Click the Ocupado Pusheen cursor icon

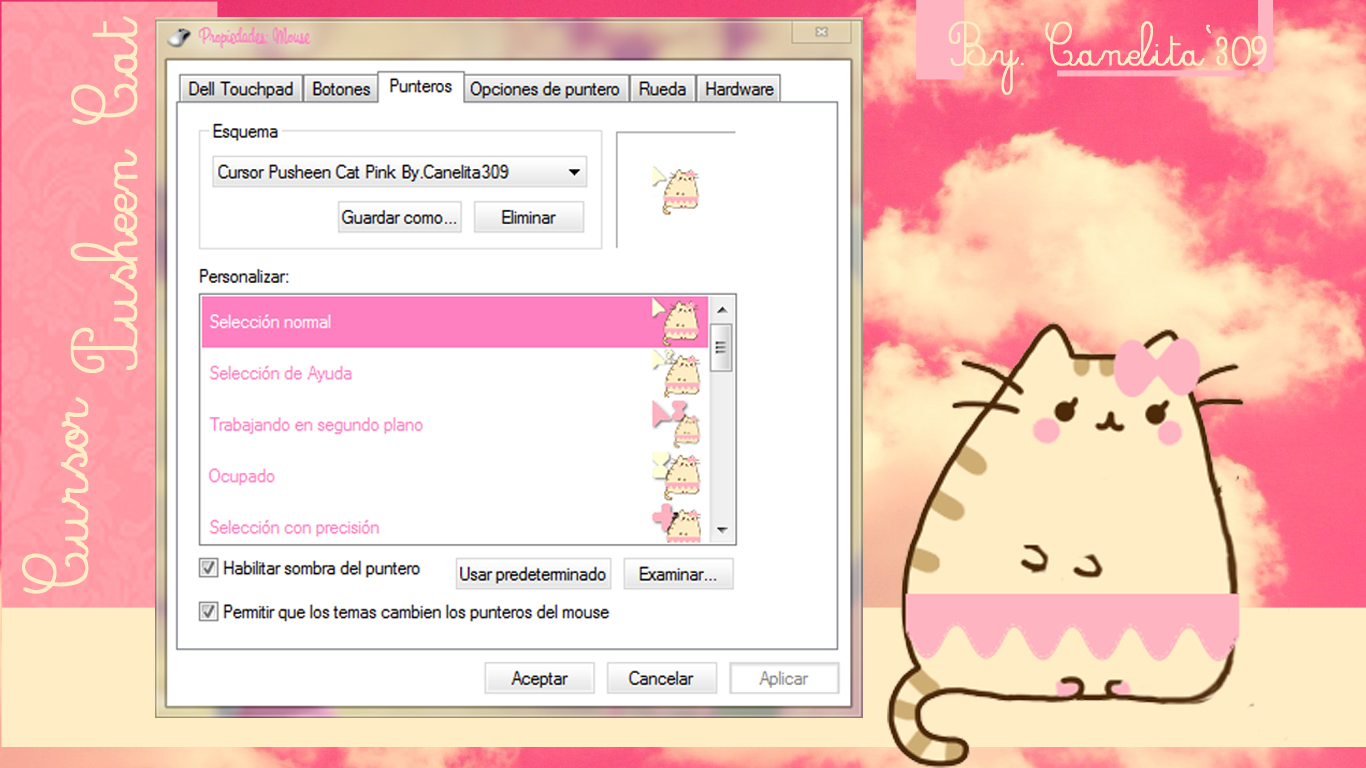pos(678,473)
